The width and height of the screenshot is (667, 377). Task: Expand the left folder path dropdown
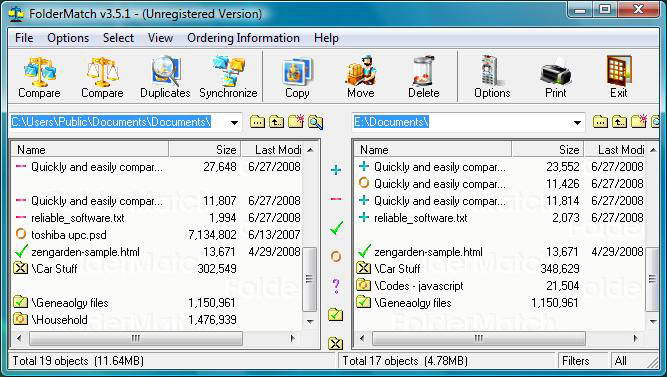point(234,123)
